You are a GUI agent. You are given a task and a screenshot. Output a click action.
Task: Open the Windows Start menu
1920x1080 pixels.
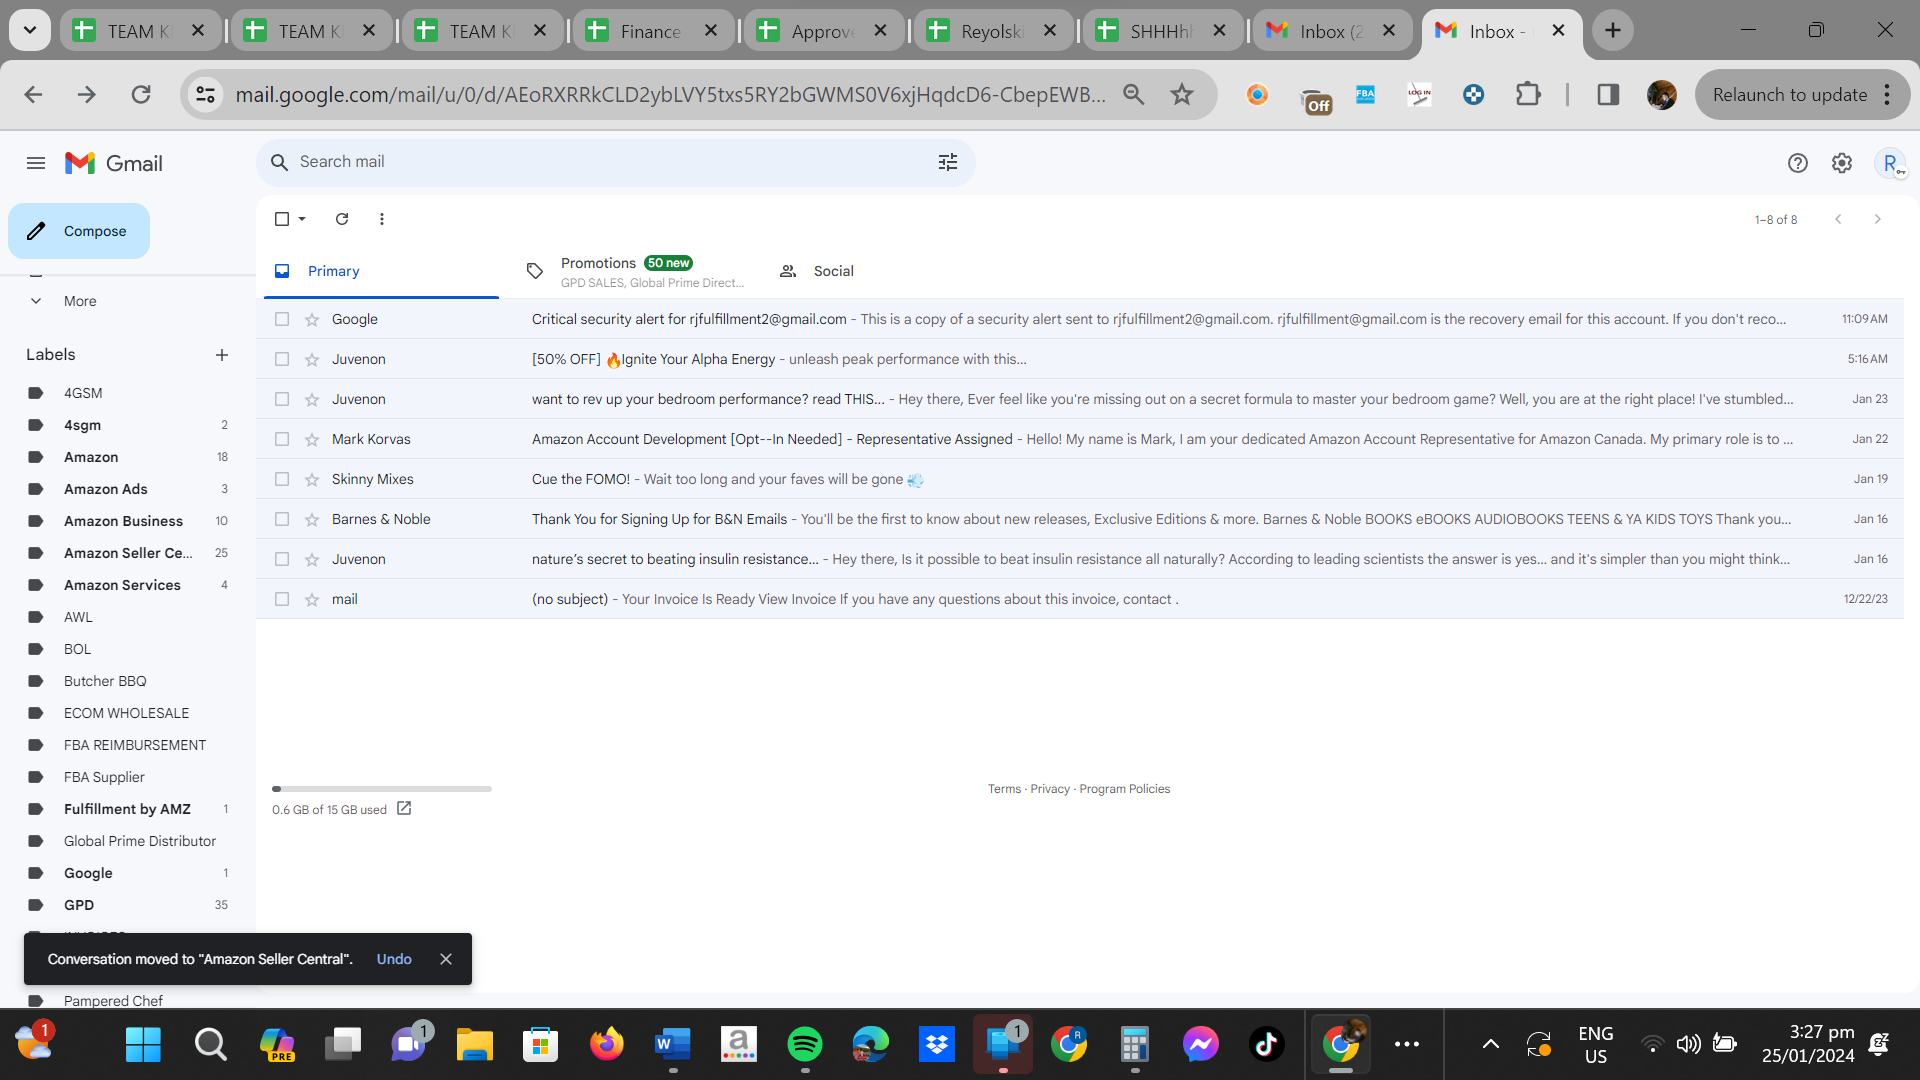(143, 1044)
